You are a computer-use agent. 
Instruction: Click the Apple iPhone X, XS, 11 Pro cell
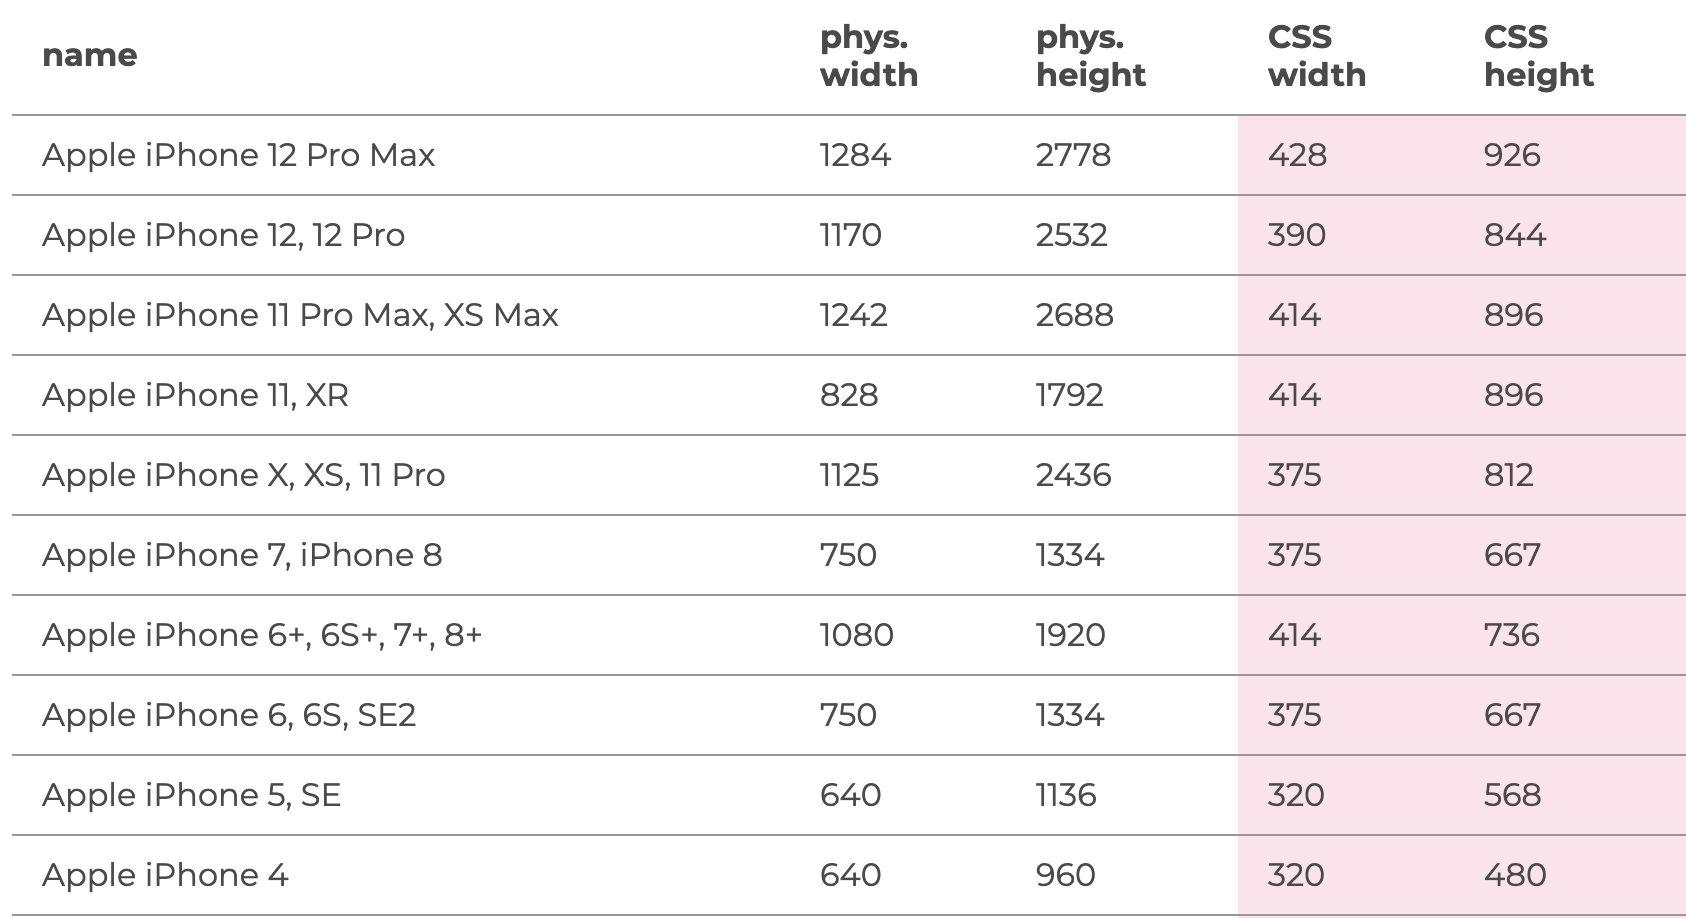coord(243,475)
